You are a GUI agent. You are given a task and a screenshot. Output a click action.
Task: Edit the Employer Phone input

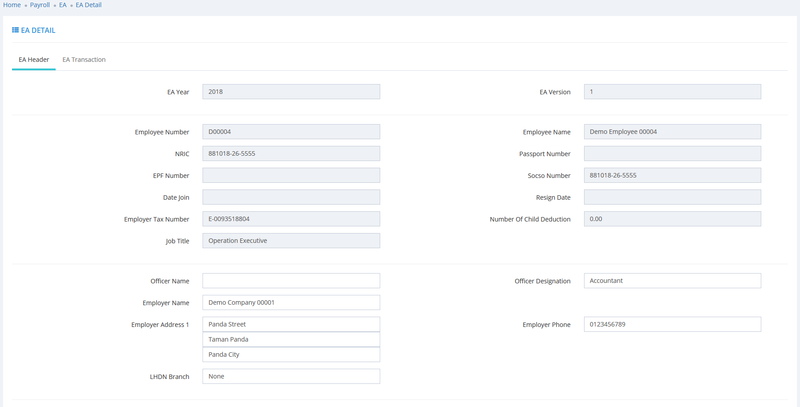point(672,324)
